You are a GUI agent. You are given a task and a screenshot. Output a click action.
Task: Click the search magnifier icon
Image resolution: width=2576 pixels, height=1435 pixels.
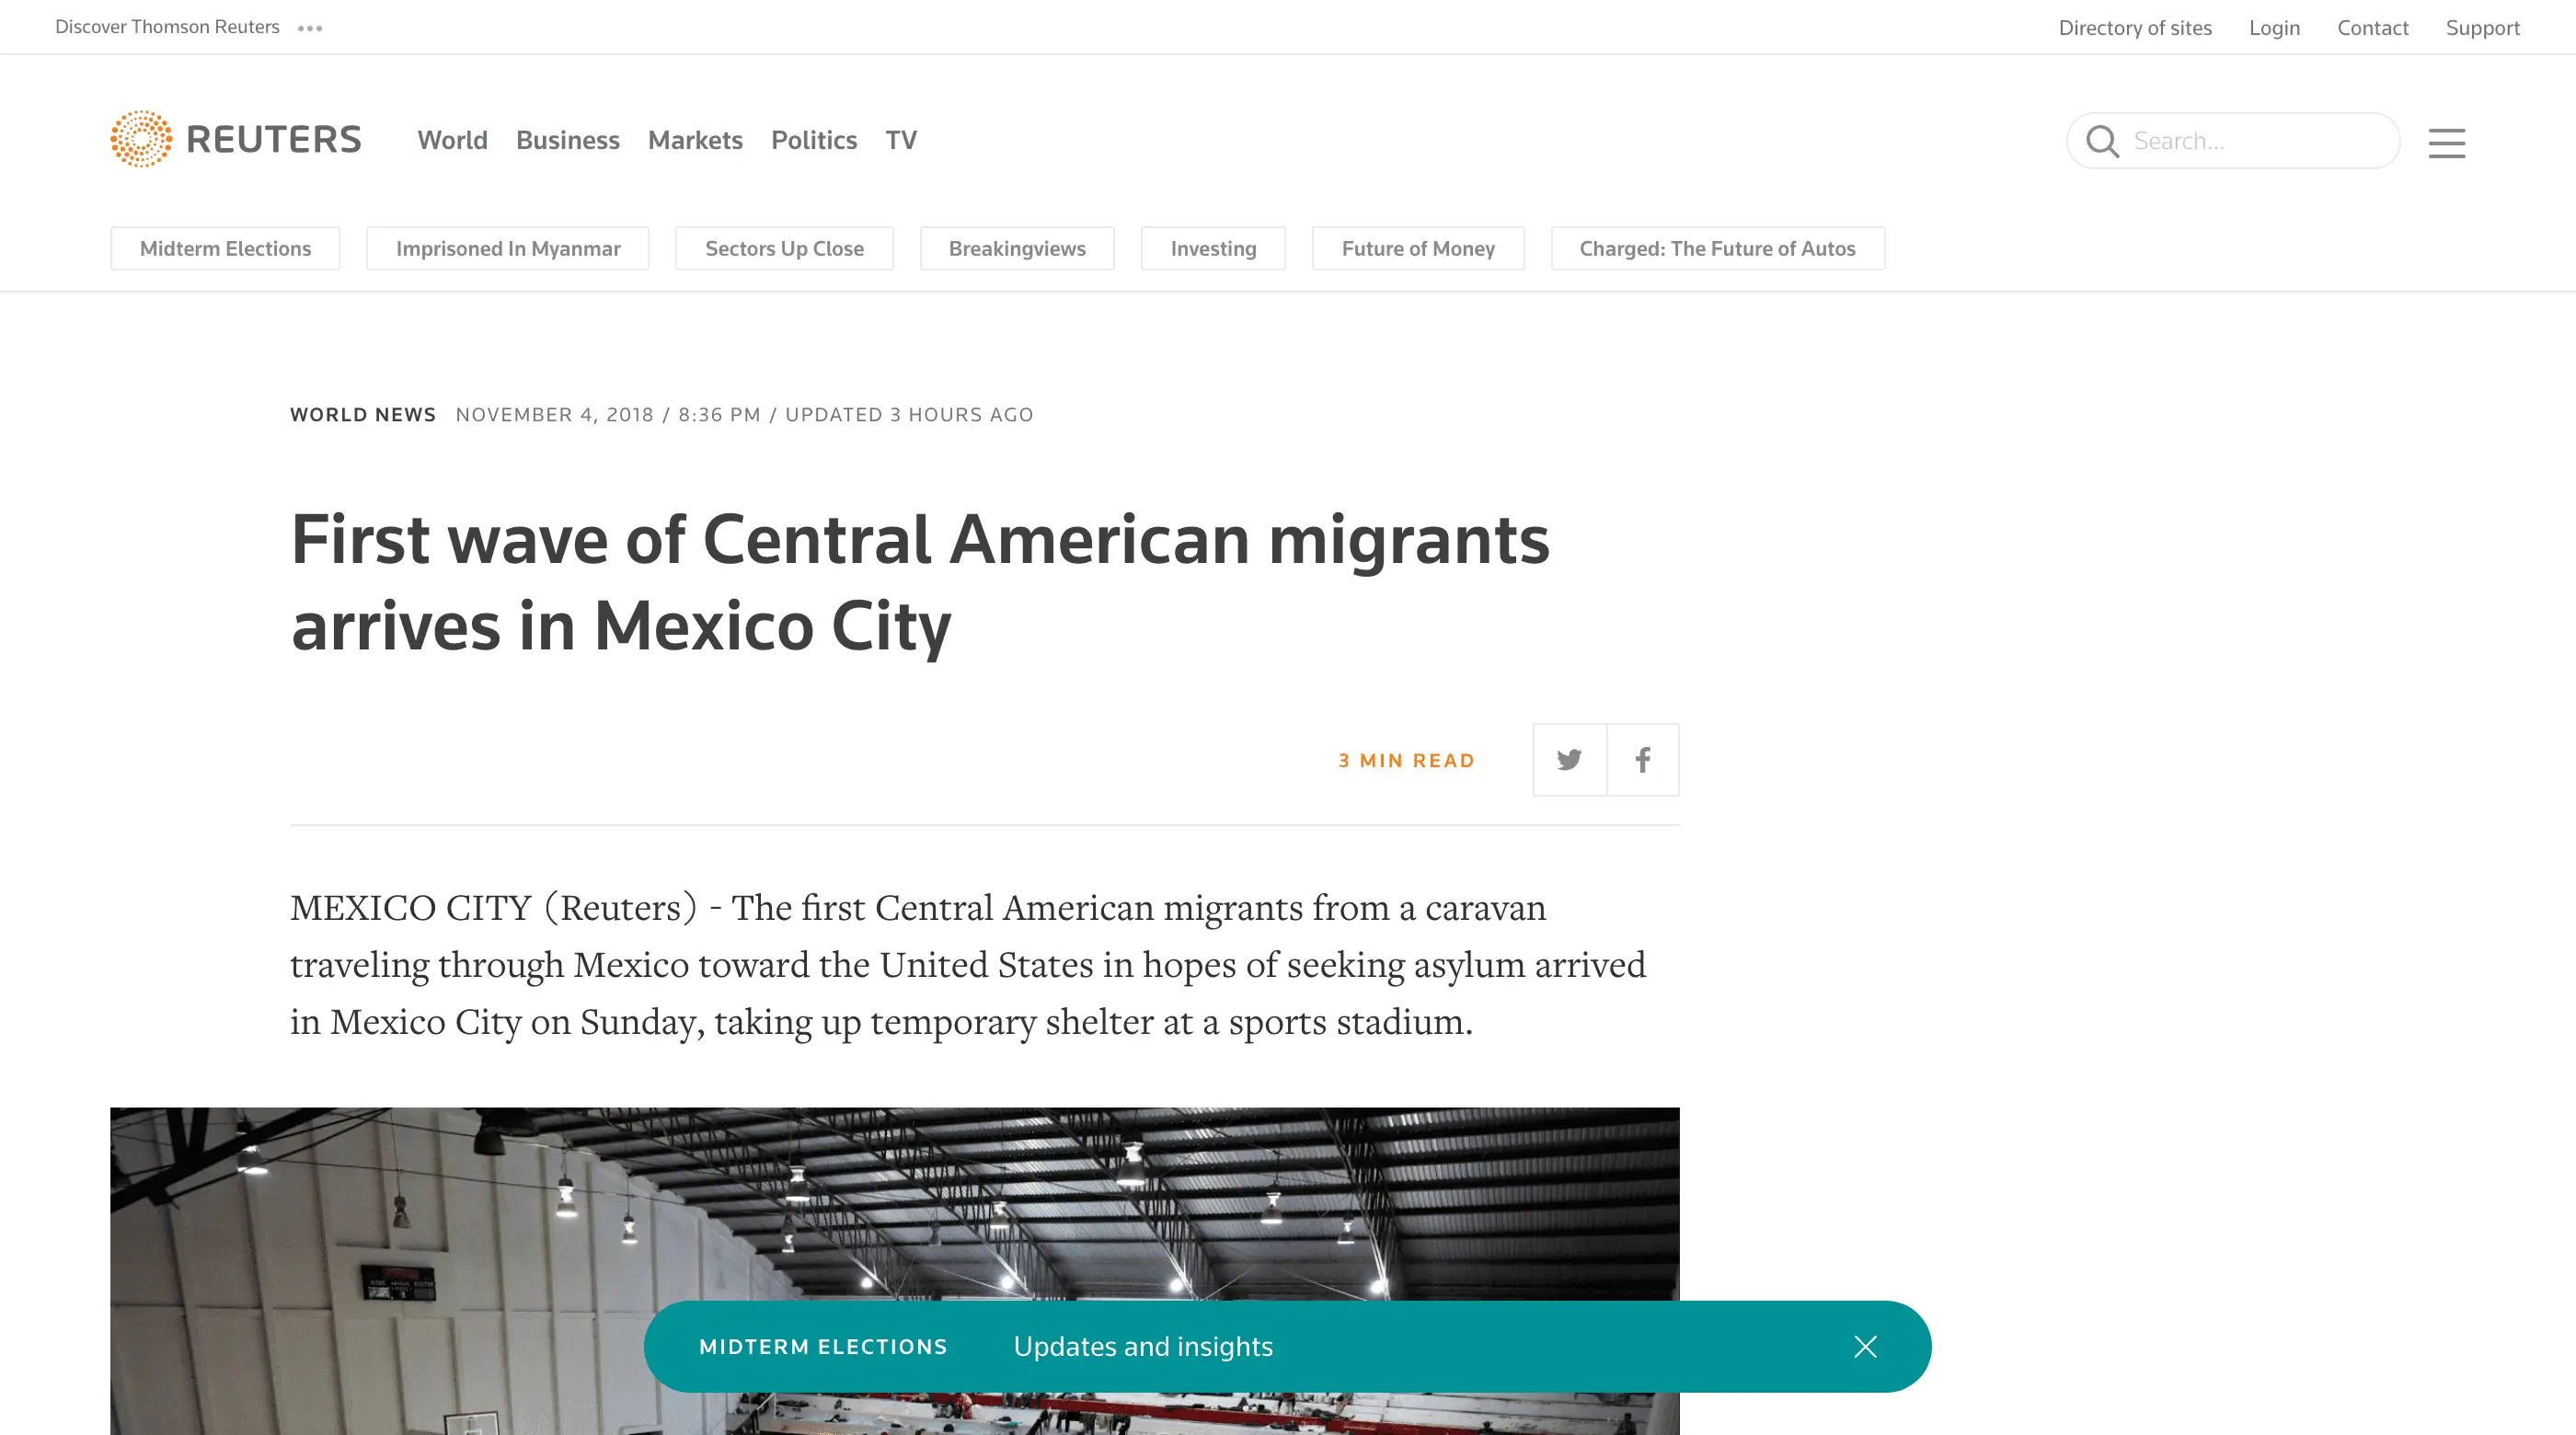pyautogui.click(x=2102, y=141)
